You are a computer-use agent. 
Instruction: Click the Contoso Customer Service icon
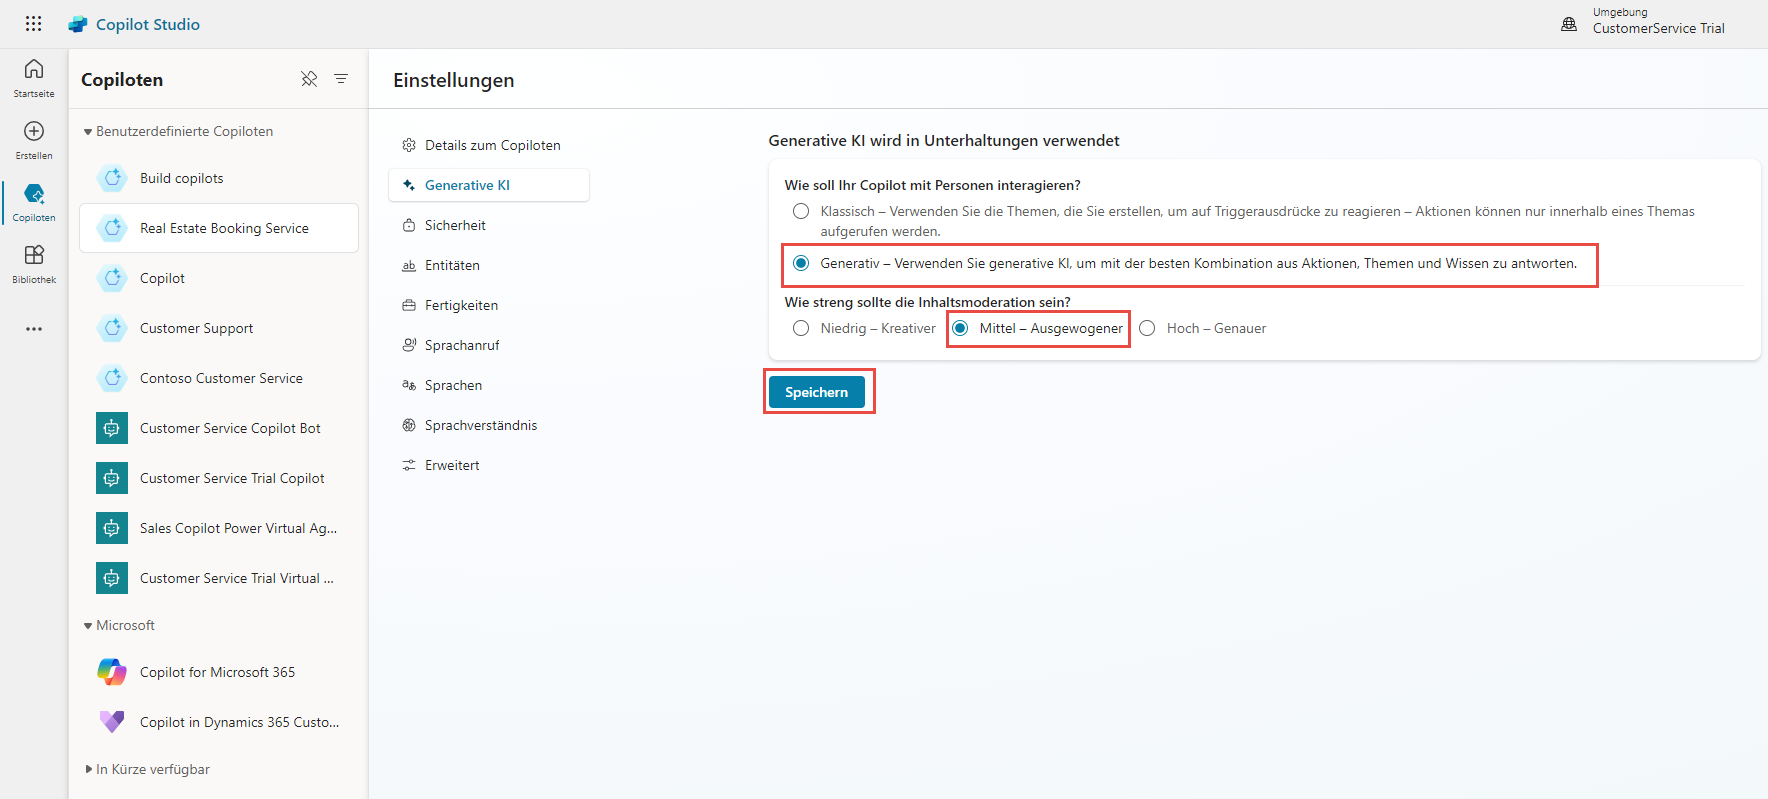pyautogui.click(x=112, y=378)
